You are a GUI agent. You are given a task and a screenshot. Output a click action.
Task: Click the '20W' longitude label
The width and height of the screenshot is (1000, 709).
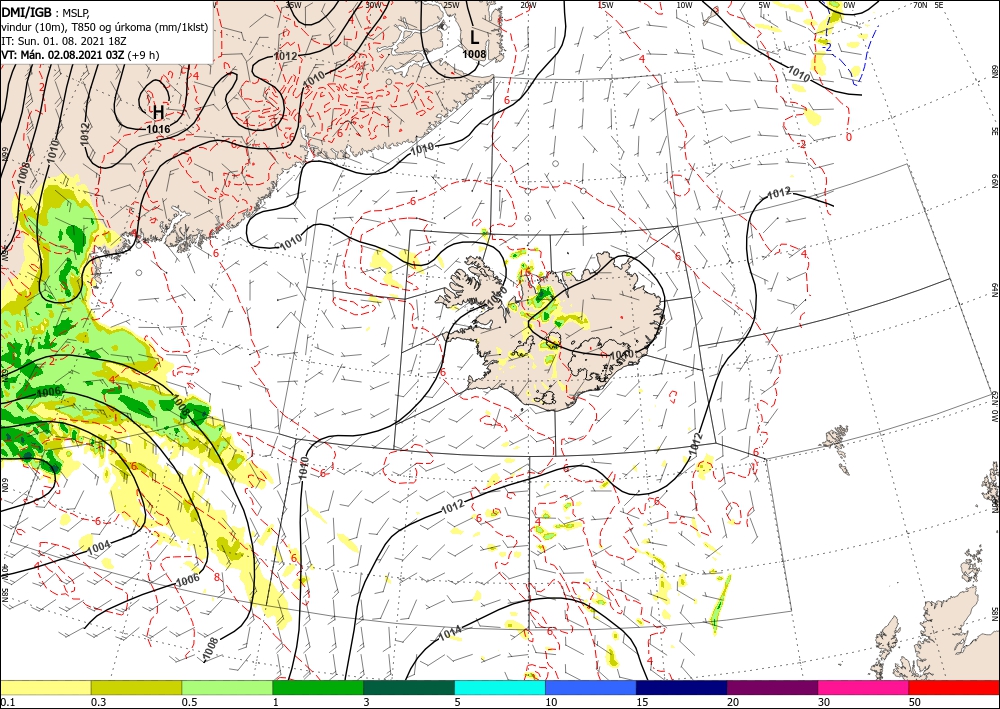coord(527,4)
